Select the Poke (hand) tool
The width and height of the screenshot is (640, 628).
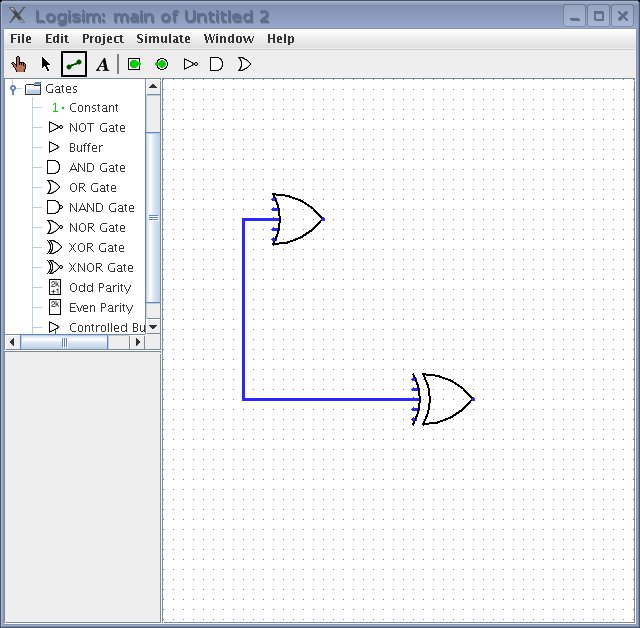(x=19, y=64)
